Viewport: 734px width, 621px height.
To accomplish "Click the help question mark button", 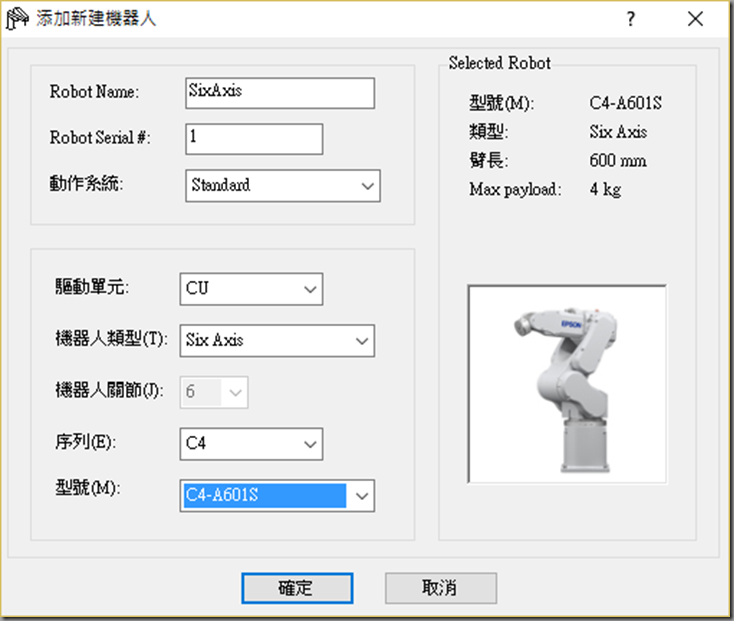I will (x=631, y=19).
